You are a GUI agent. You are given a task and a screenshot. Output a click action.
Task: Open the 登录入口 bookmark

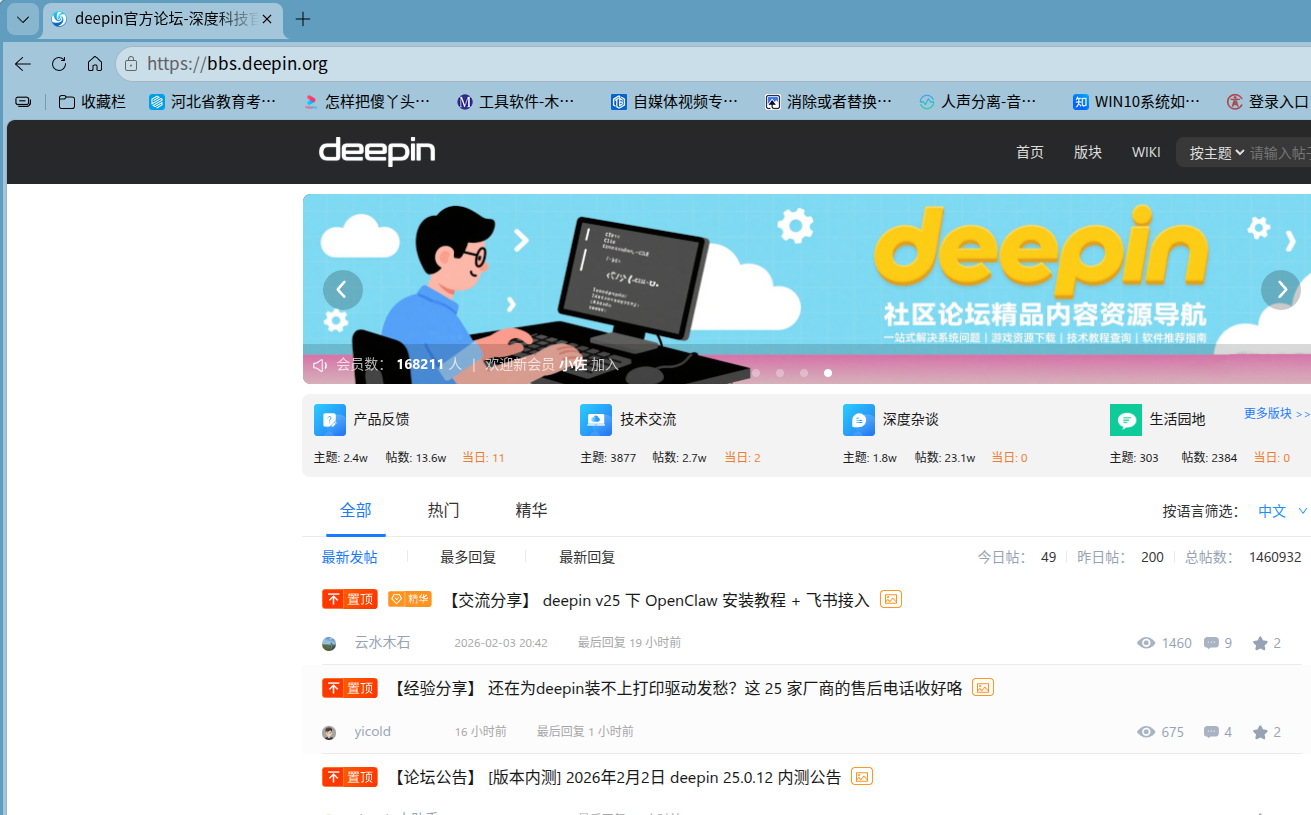pos(1268,101)
